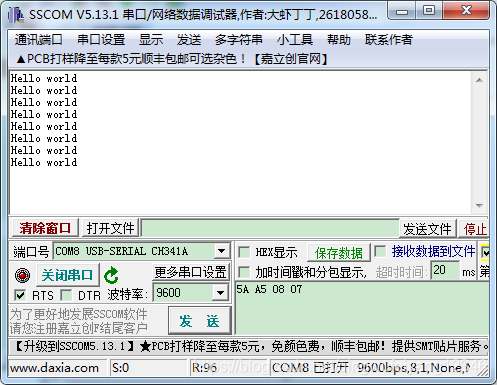Click the 保存数据 button
The width and height of the screenshot is (497, 385).
(339, 253)
